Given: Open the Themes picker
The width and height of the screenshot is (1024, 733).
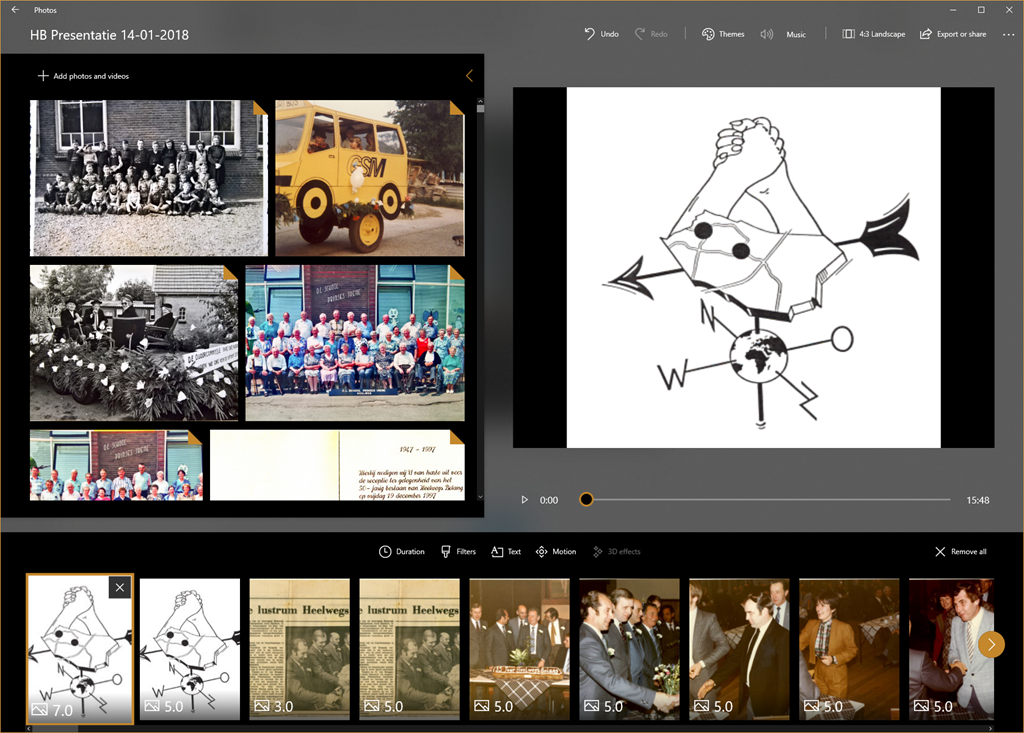Looking at the screenshot, I should (x=722, y=34).
